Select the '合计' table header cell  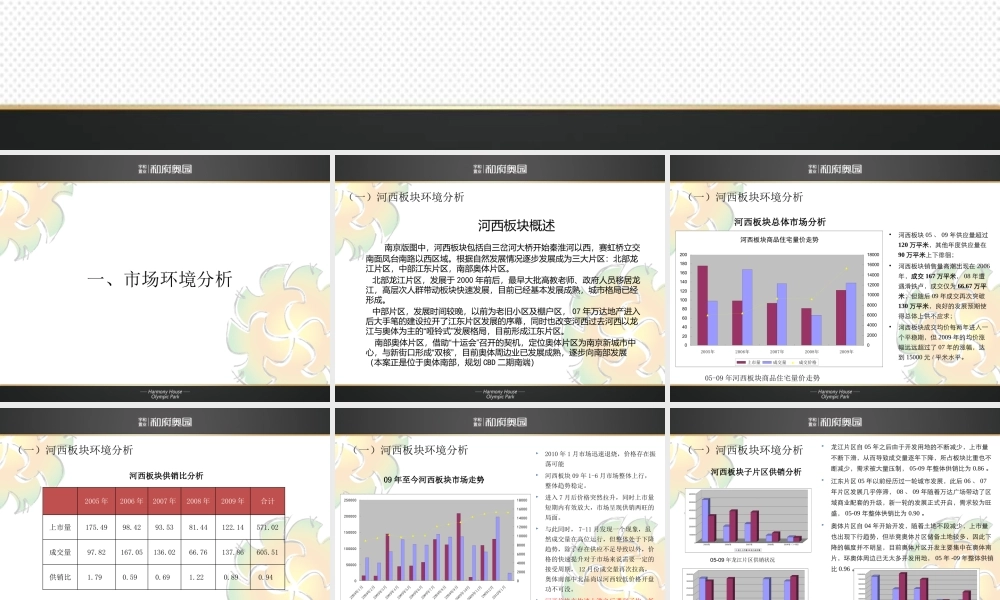tap(268, 501)
